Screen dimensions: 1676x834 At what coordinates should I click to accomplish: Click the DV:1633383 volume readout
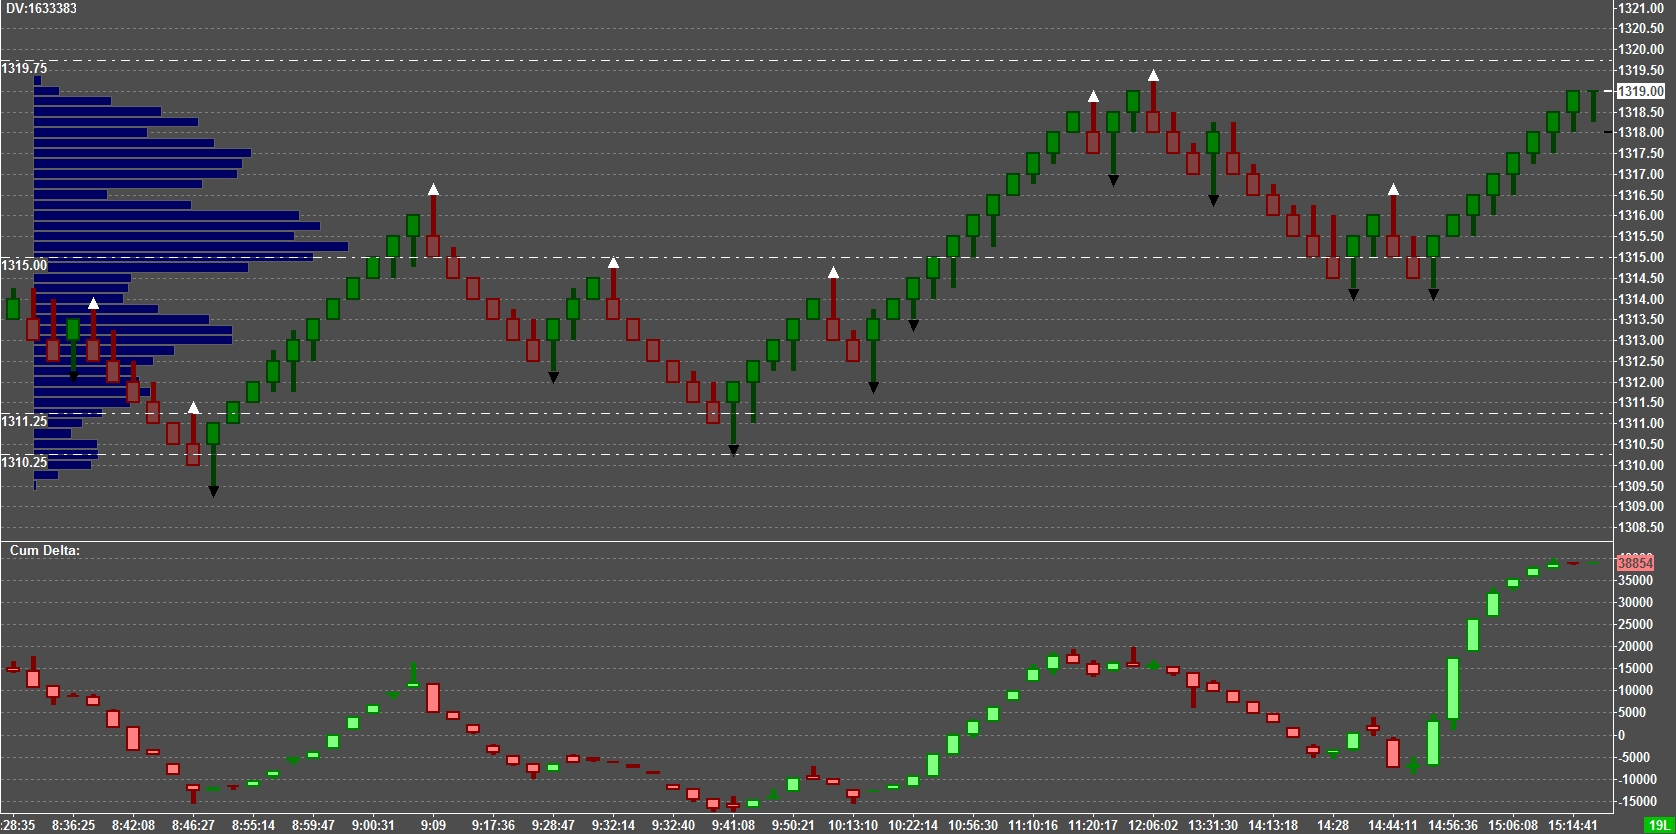click(x=41, y=8)
